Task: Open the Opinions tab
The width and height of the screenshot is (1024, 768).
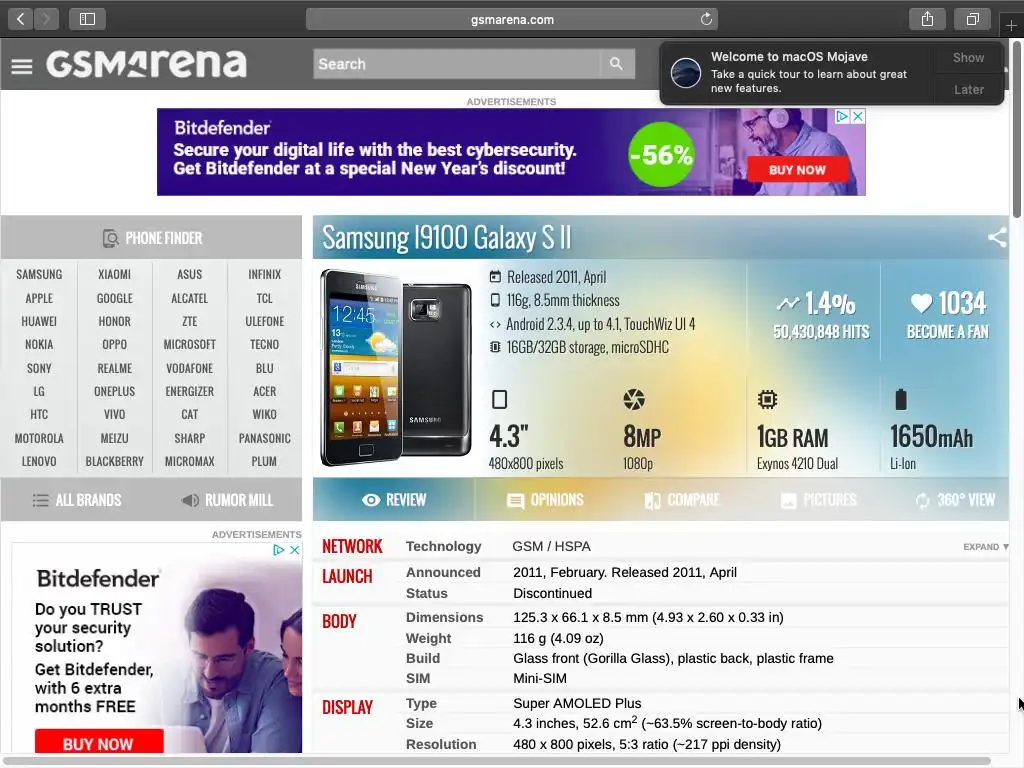Action: tap(545, 500)
